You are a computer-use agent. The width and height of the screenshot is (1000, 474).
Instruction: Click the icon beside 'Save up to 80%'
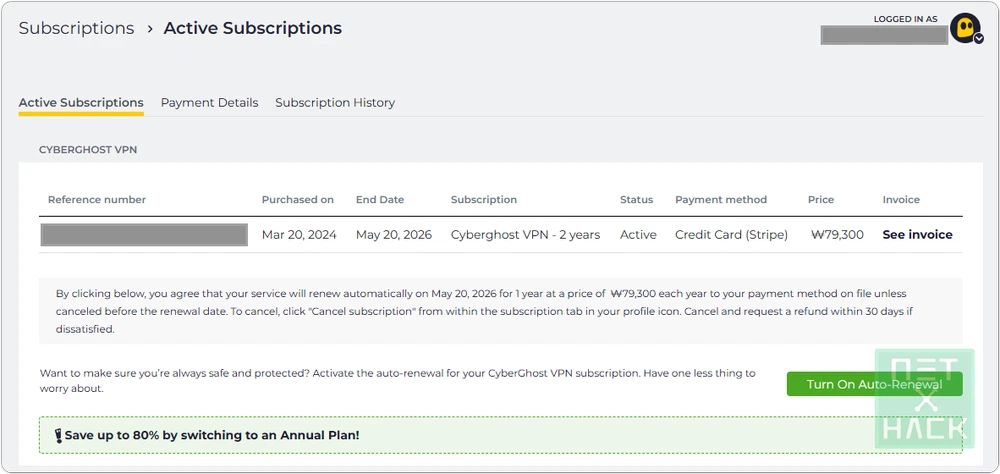click(x=58, y=436)
